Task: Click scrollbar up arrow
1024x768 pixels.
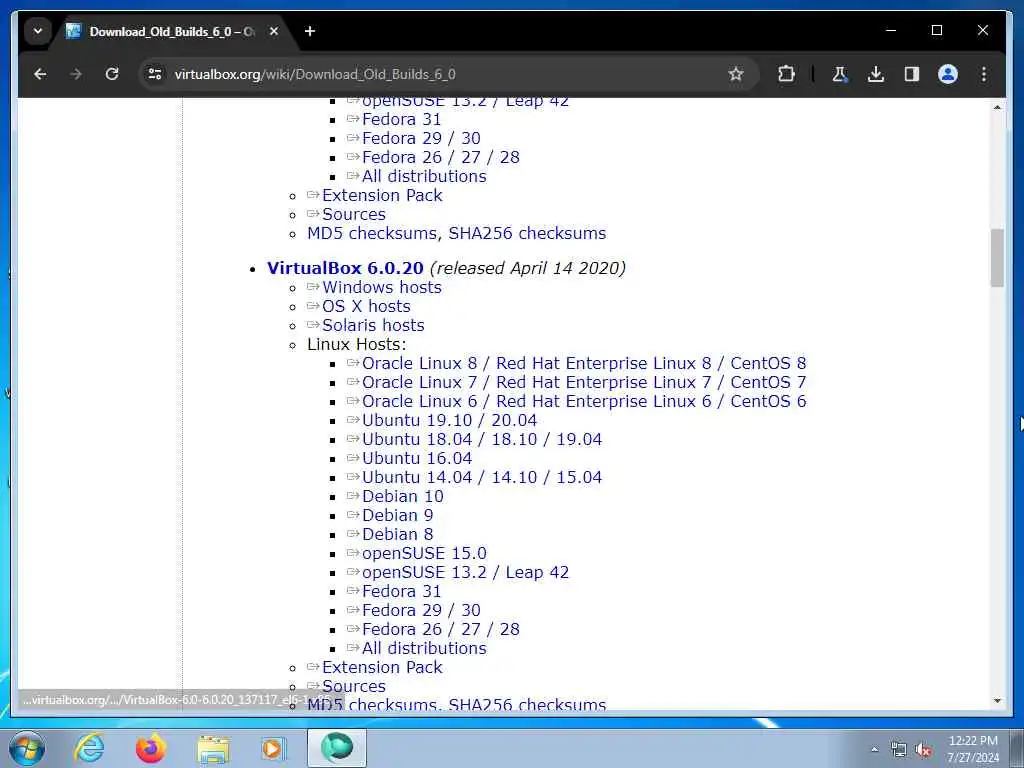Action: click(x=997, y=107)
